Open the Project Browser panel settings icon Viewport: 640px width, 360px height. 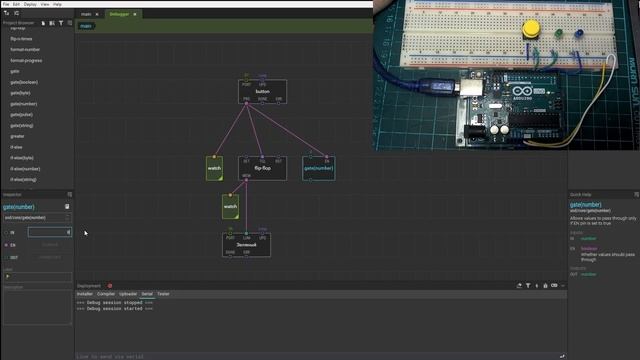70,23
